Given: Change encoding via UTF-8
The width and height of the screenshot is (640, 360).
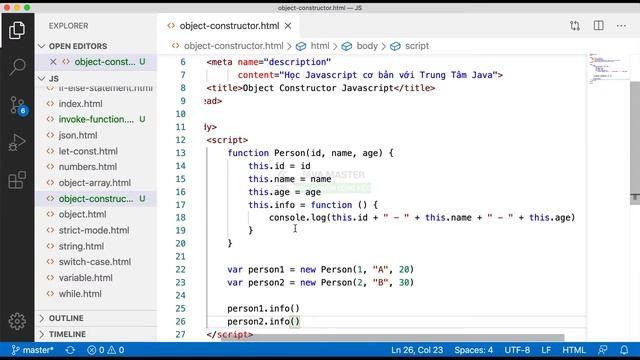Looking at the screenshot, I should point(517,350).
